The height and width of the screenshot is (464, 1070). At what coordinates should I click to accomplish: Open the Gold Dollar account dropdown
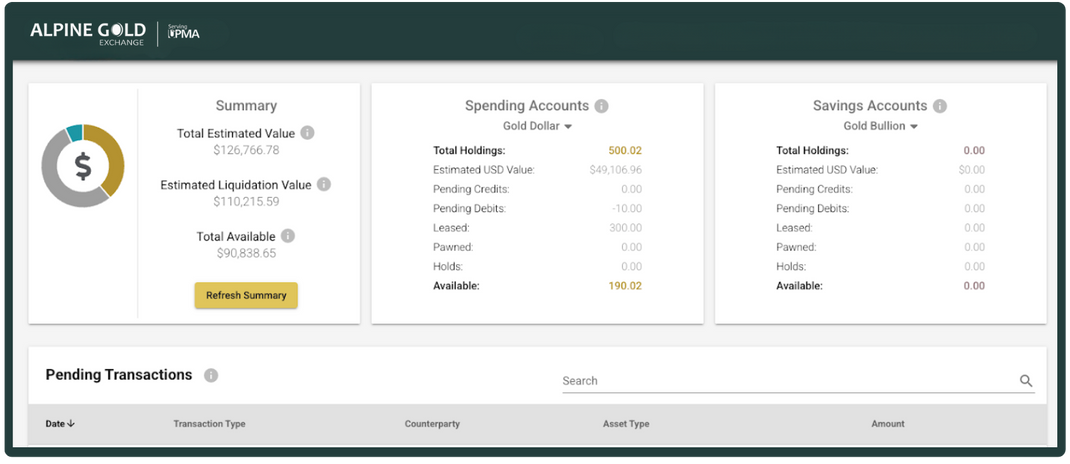(x=538, y=126)
